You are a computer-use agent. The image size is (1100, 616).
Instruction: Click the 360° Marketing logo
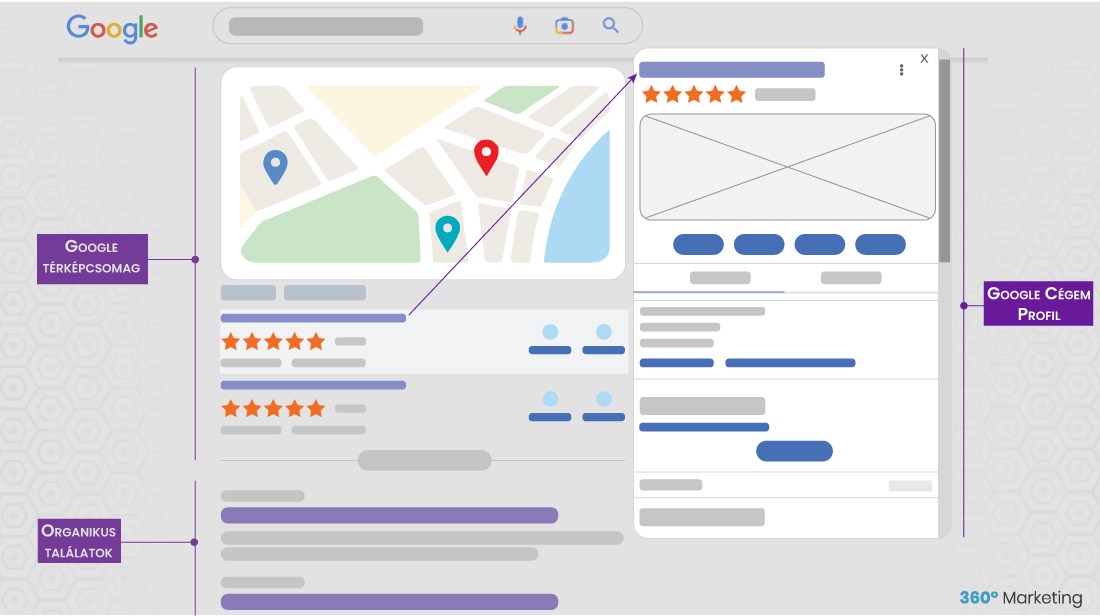[1021, 598]
